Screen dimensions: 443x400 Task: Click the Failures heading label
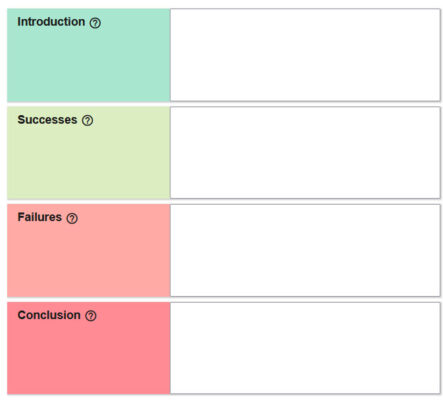(39, 217)
